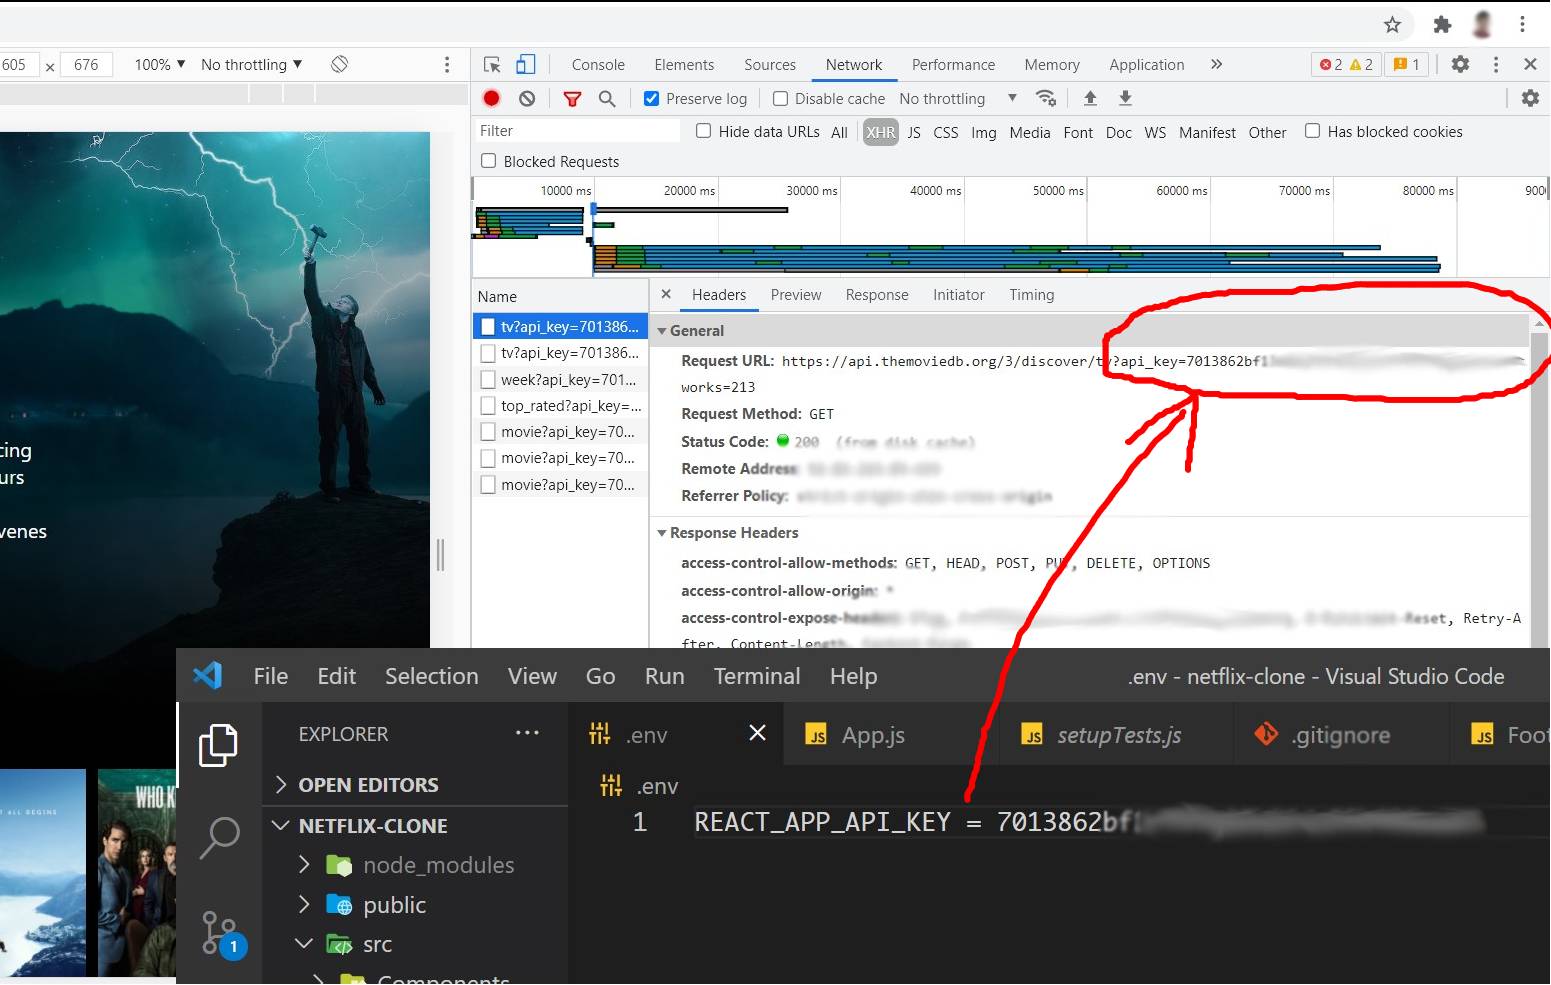Viewport: 1551px width, 985px height.
Task: Clear the network log
Action: (527, 98)
